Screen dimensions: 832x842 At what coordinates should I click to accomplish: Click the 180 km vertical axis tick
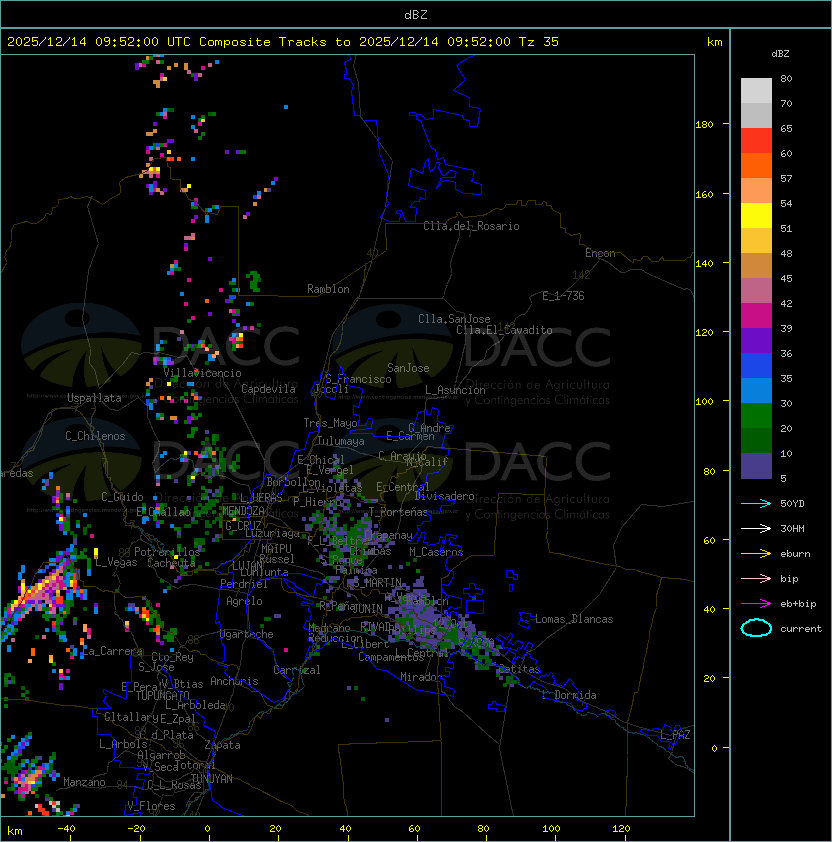pyautogui.click(x=704, y=125)
